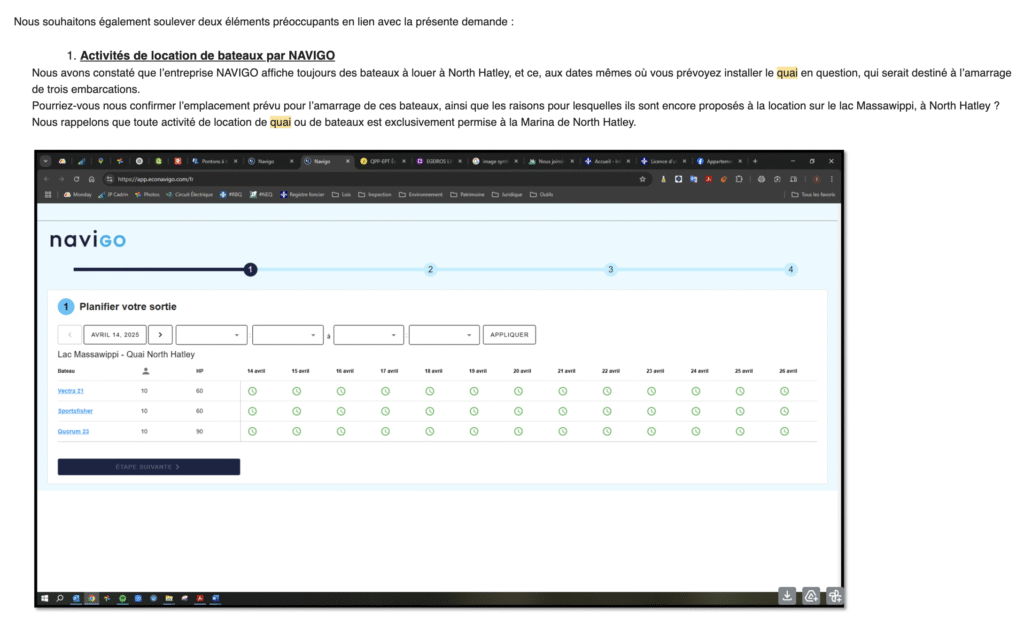This screenshot has height=632, width=1024.
Task: Click the browser forward arrow
Action: (61, 179)
